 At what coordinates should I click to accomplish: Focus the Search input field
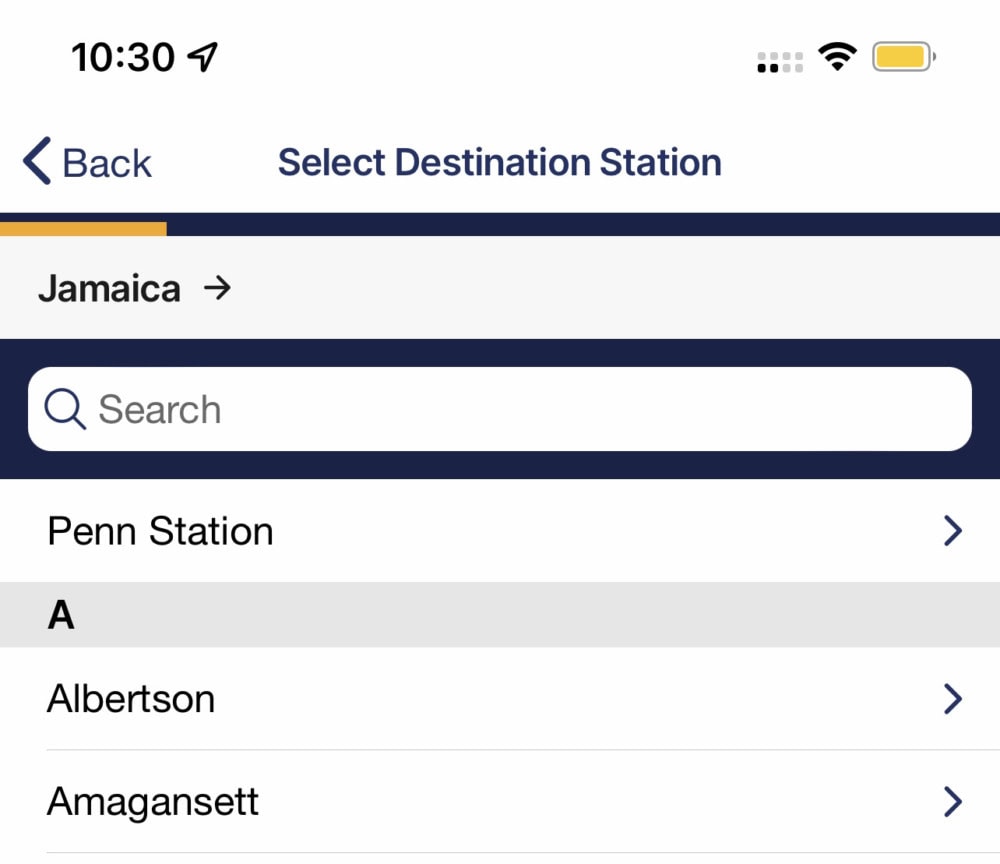[x=499, y=409]
